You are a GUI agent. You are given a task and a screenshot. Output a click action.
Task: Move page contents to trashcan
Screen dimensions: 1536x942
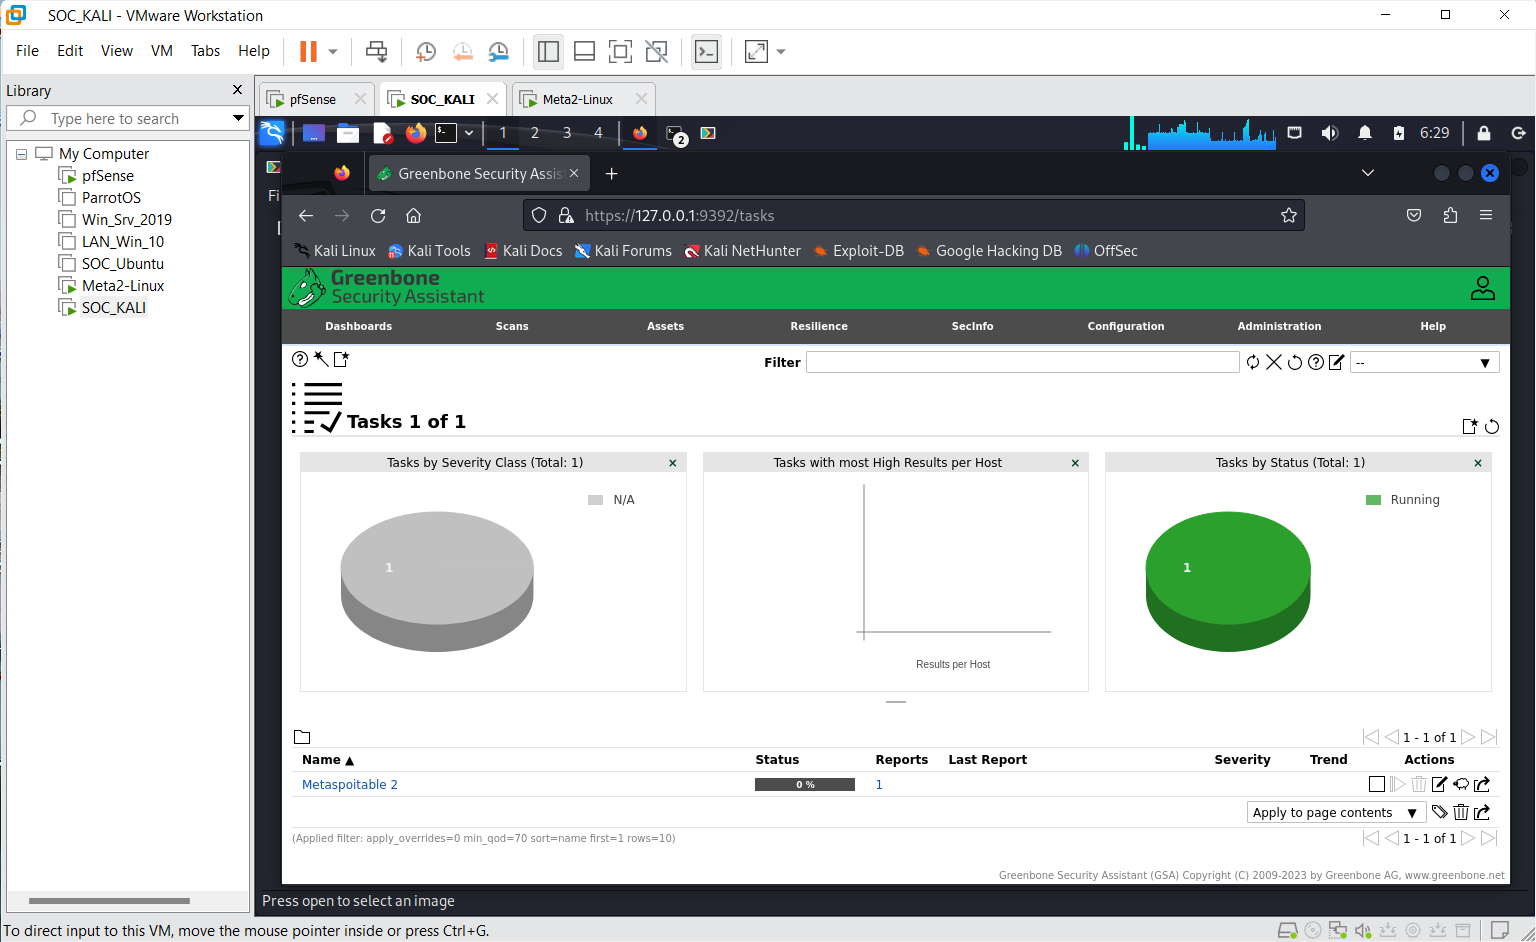point(1461,812)
